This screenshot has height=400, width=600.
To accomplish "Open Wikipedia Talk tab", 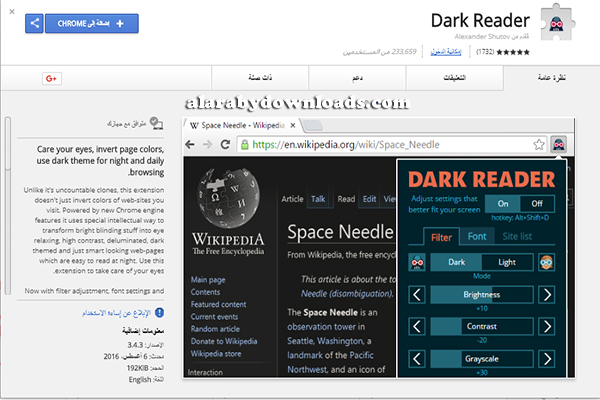I will pyautogui.click(x=318, y=199).
